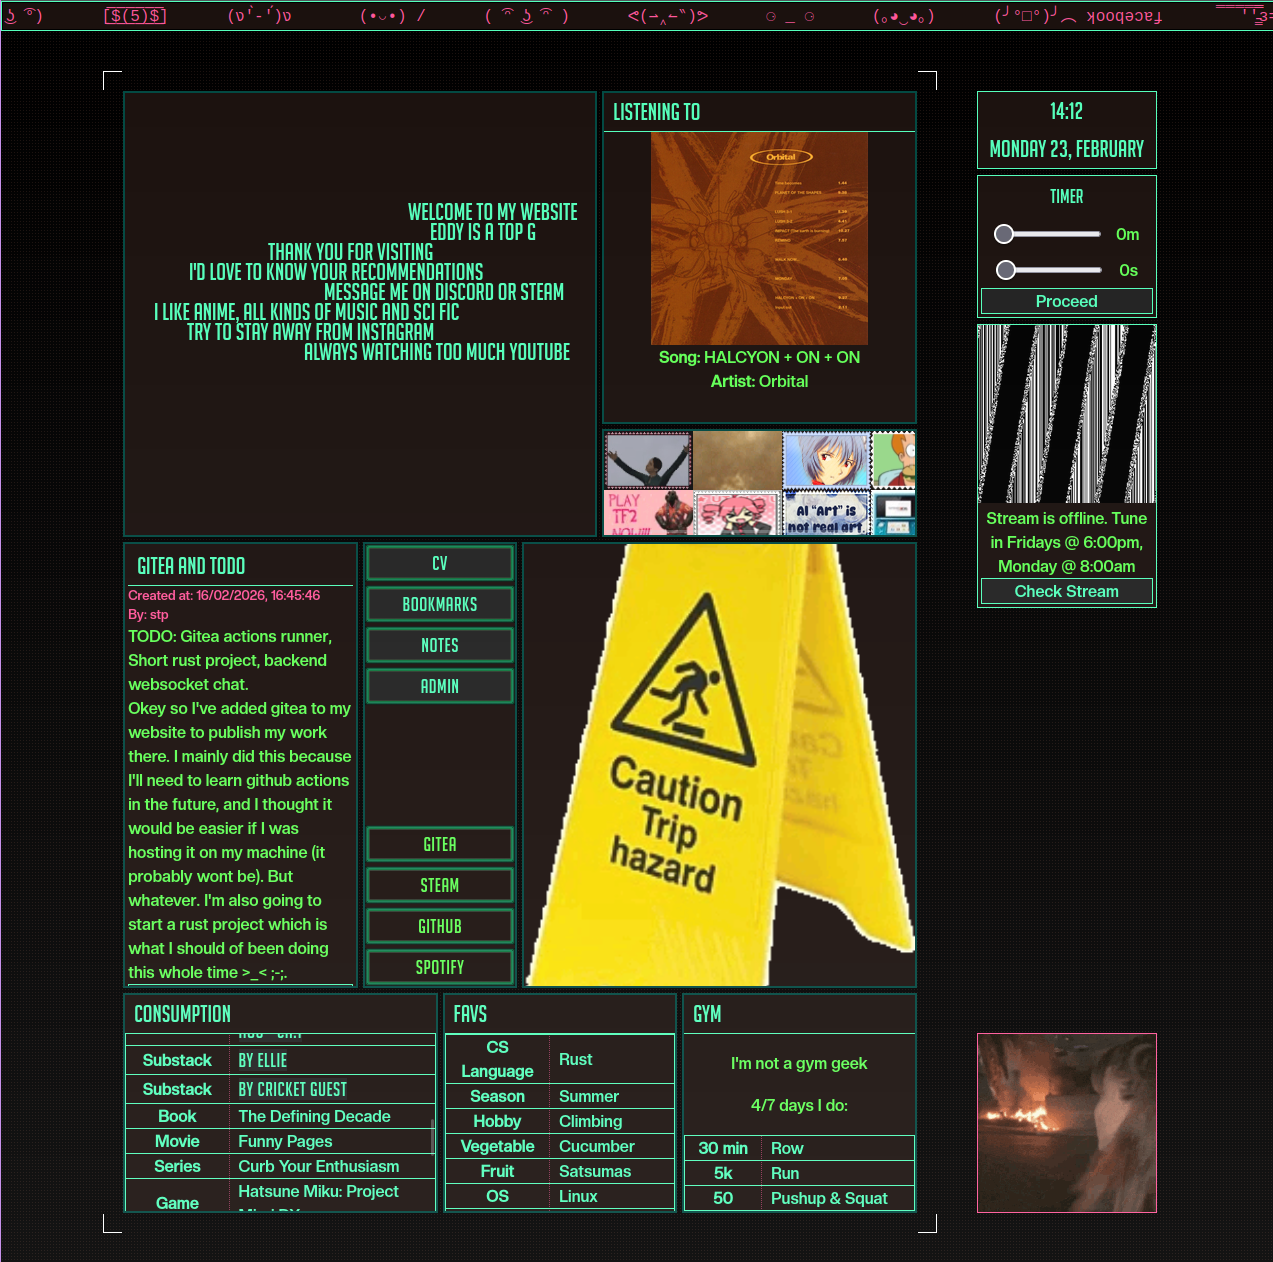
Task: Click the Consumption heading
Action: (182, 1014)
